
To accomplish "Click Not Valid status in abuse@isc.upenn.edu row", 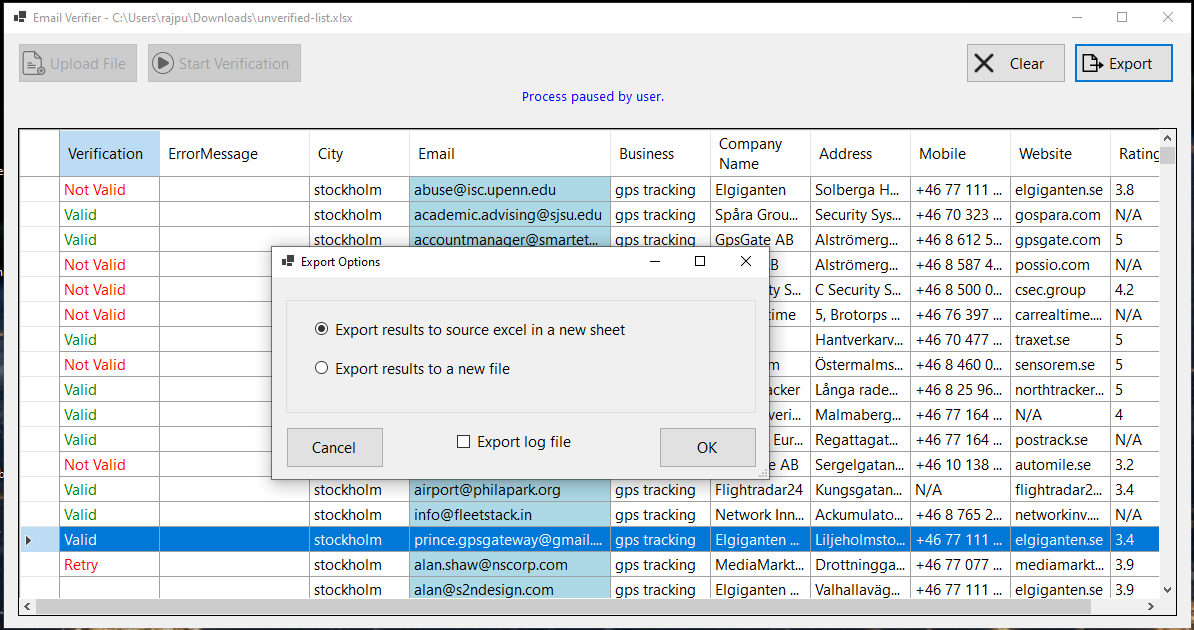I will (x=110, y=190).
